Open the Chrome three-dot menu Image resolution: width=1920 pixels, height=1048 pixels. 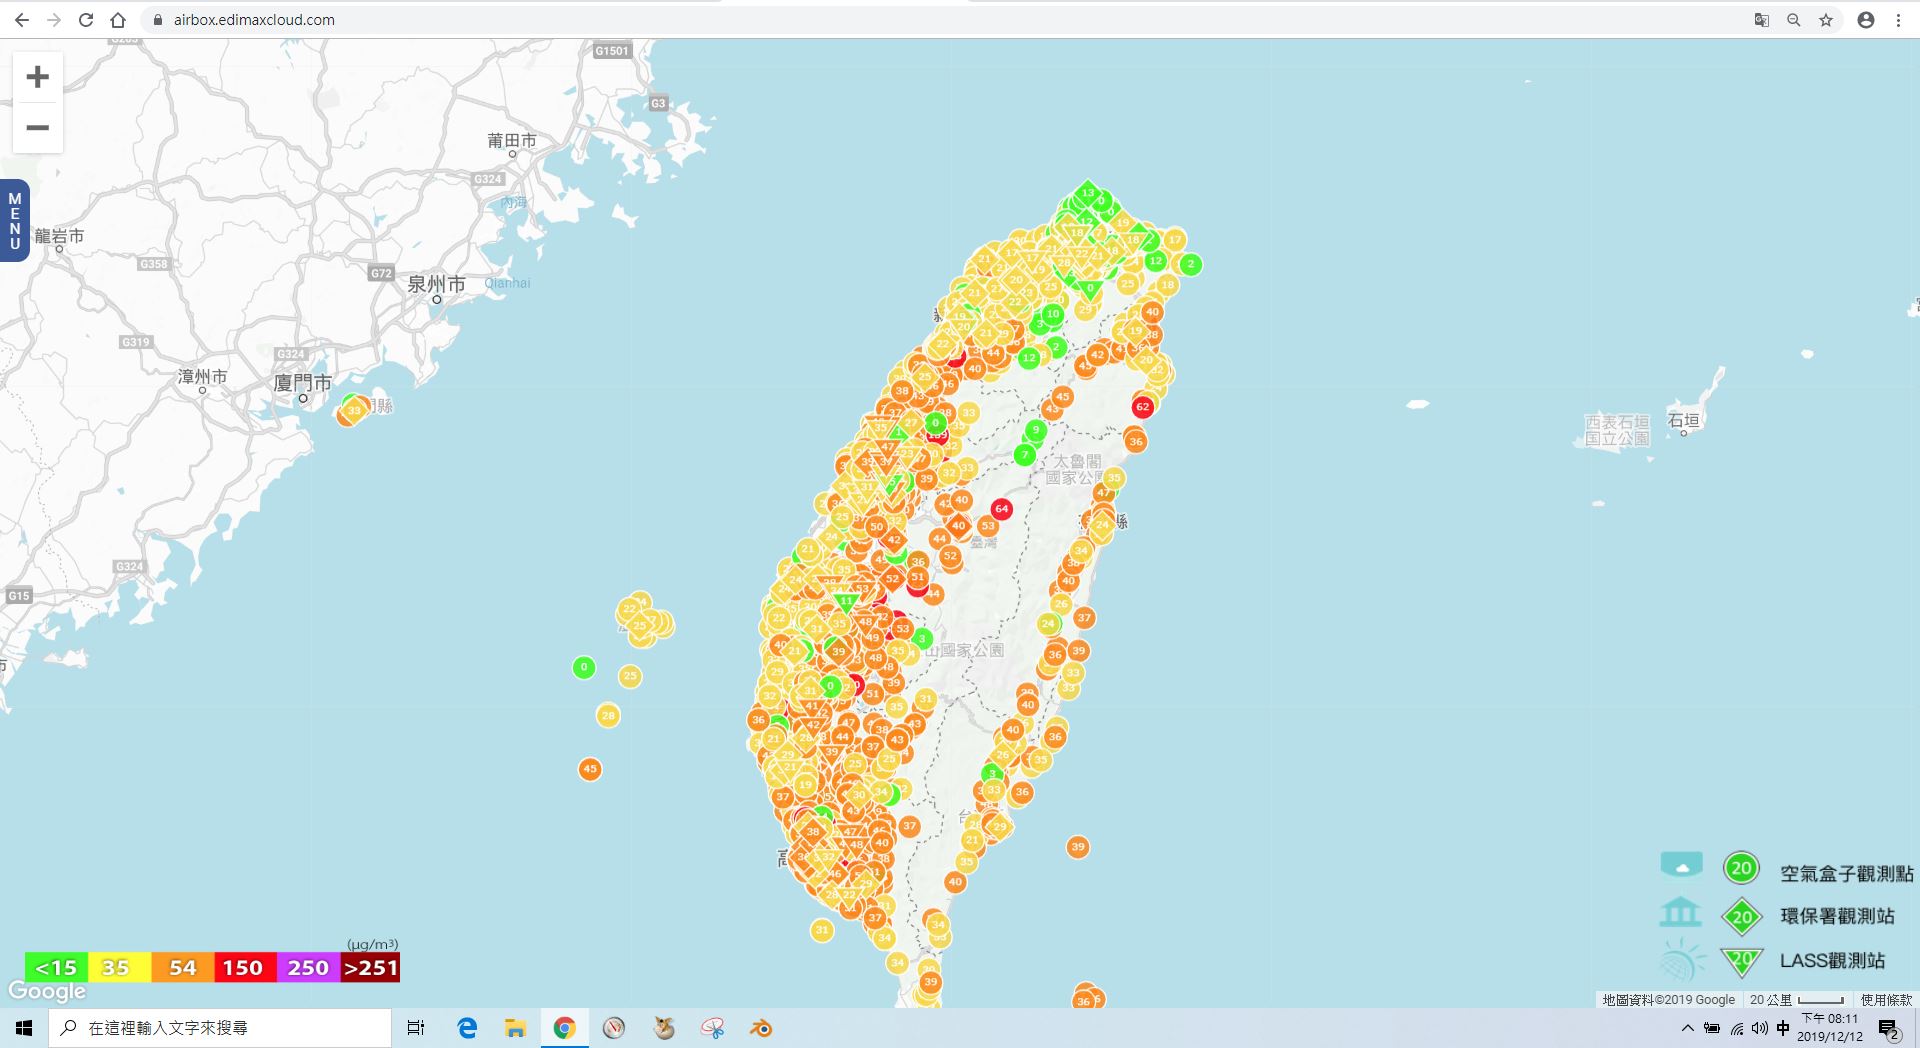(1898, 20)
